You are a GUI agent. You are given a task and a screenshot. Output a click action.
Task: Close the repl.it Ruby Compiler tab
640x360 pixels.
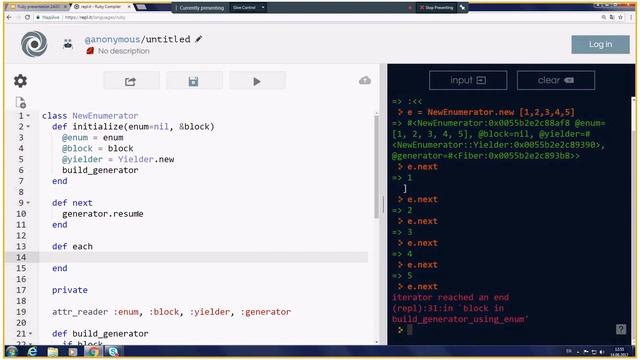click(x=129, y=7)
